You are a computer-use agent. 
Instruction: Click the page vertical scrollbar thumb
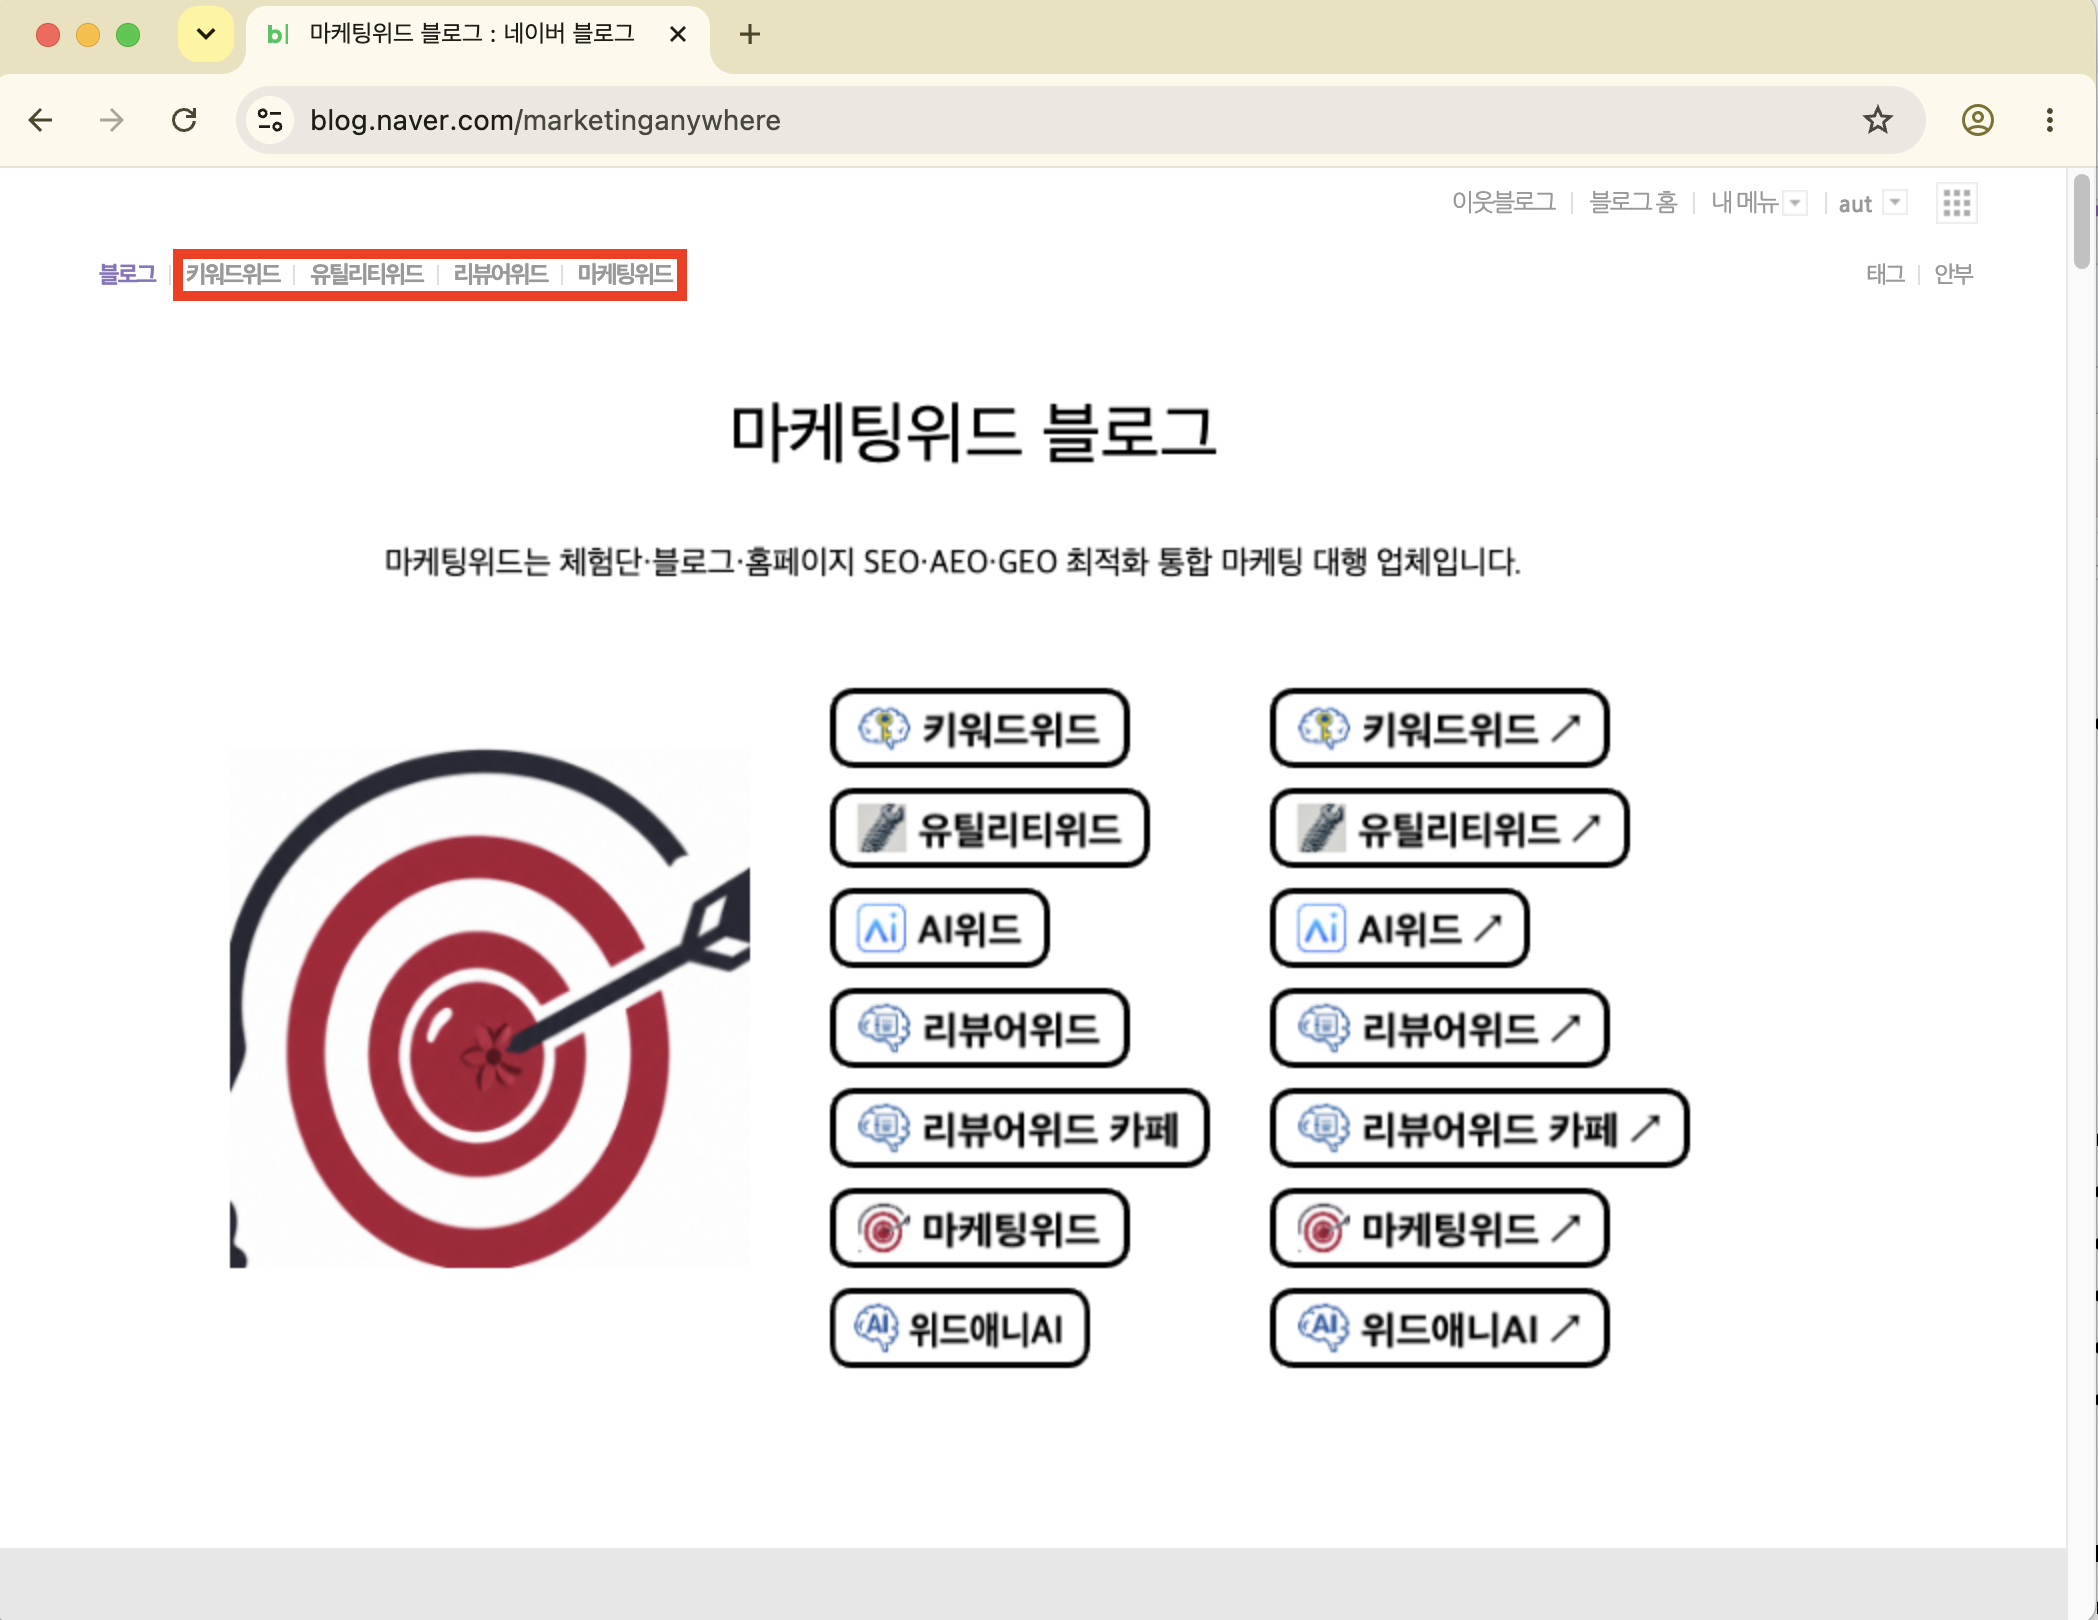coord(2082,222)
